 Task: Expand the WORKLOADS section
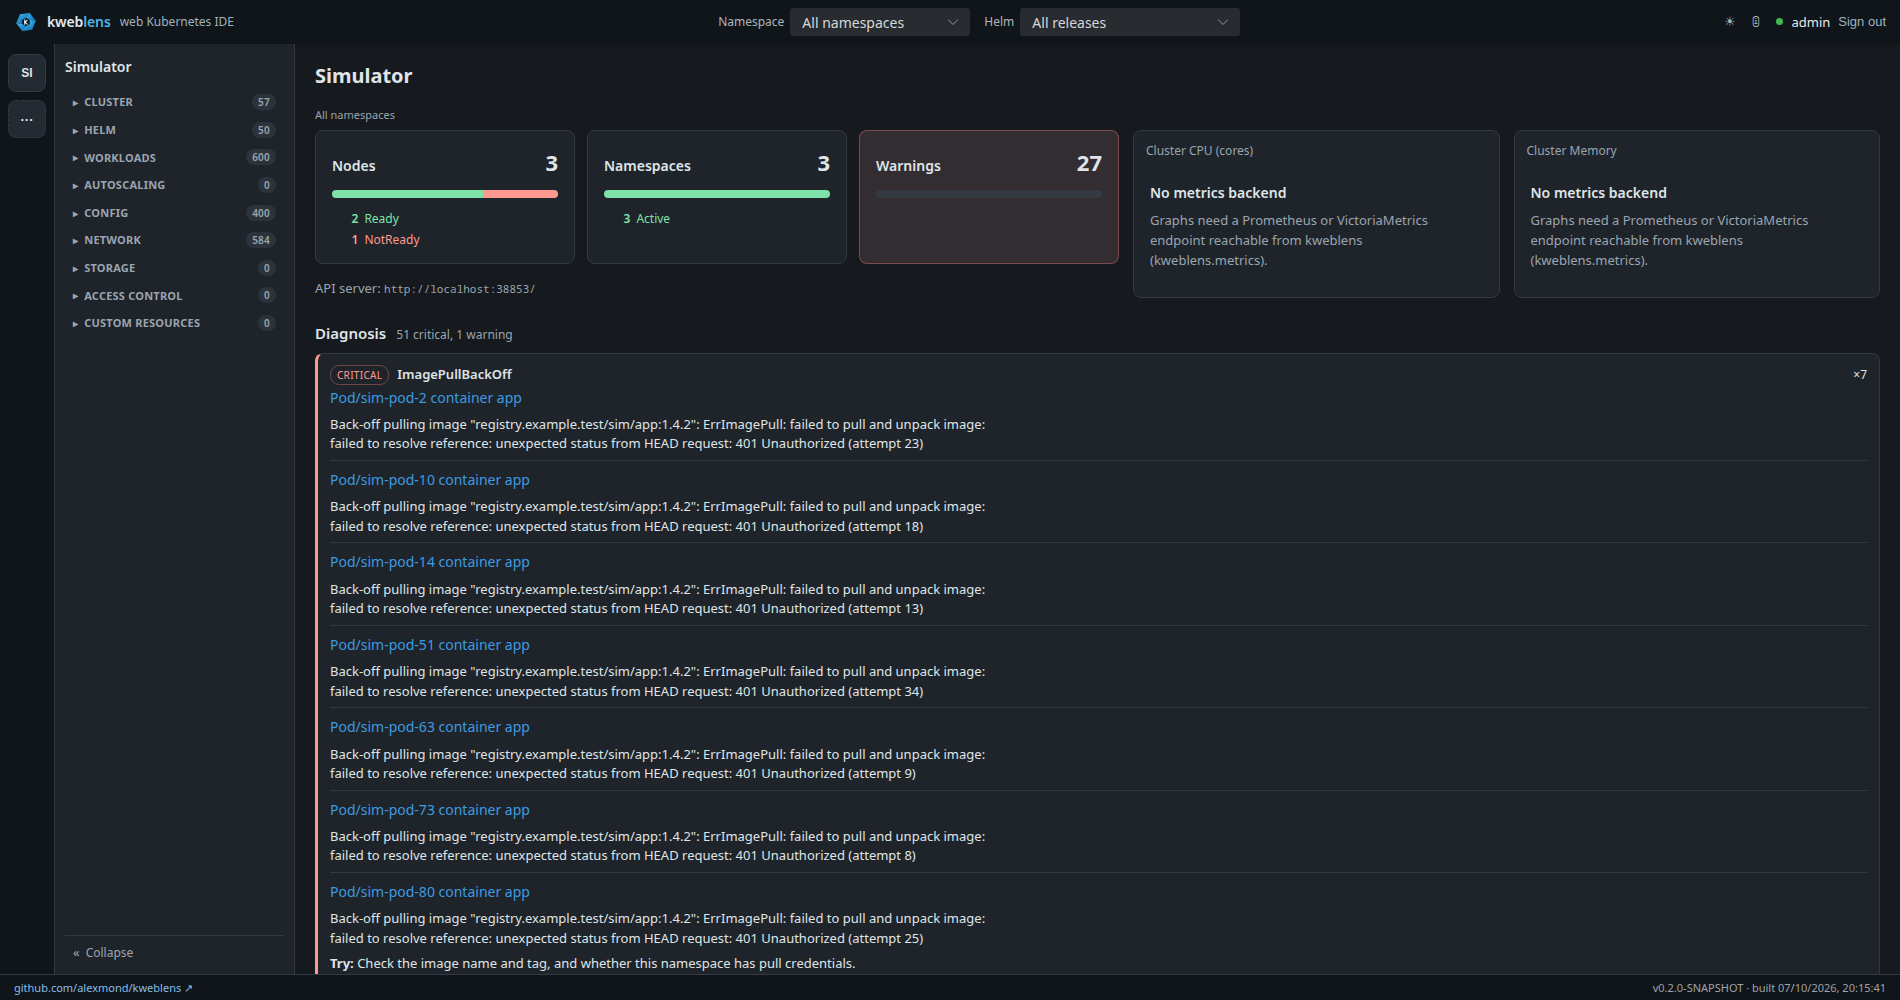[x=174, y=158]
